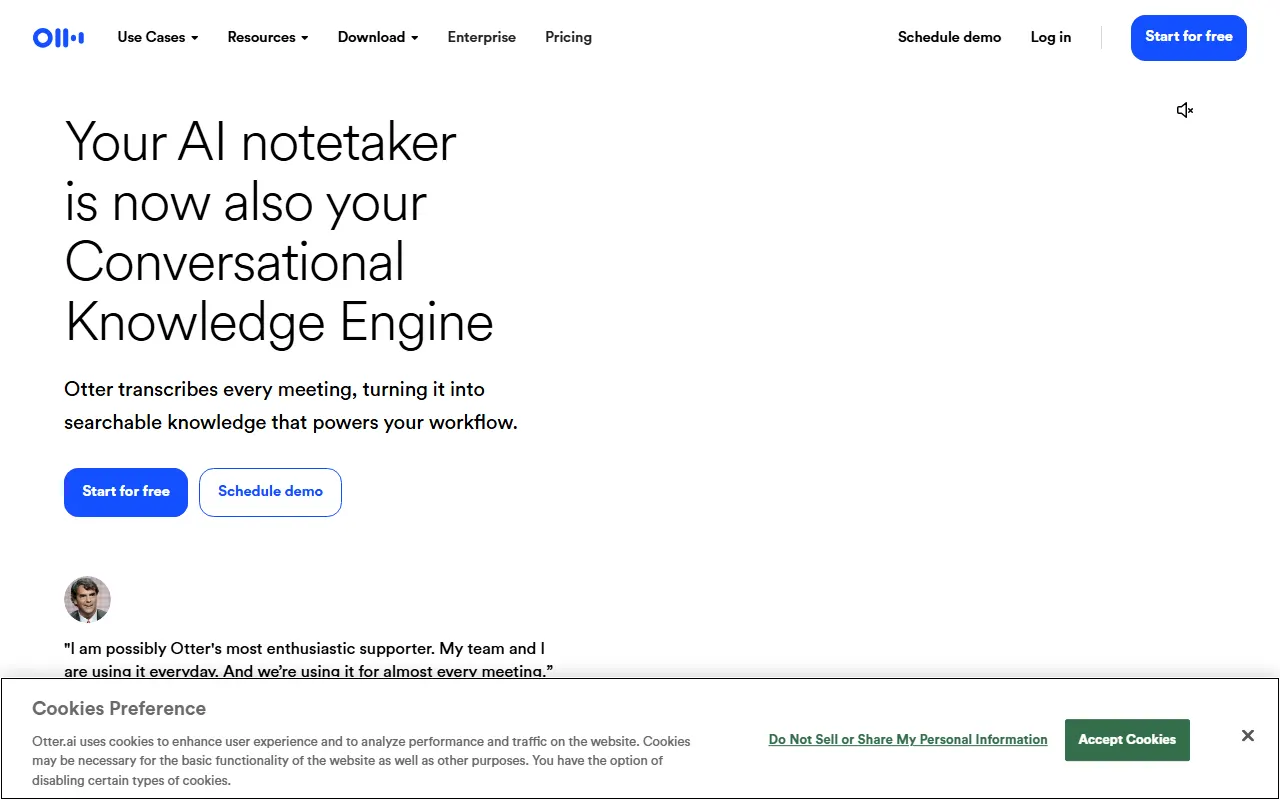Click the hero Start for free button
Image resolution: width=1280 pixels, height=800 pixels.
(126, 492)
